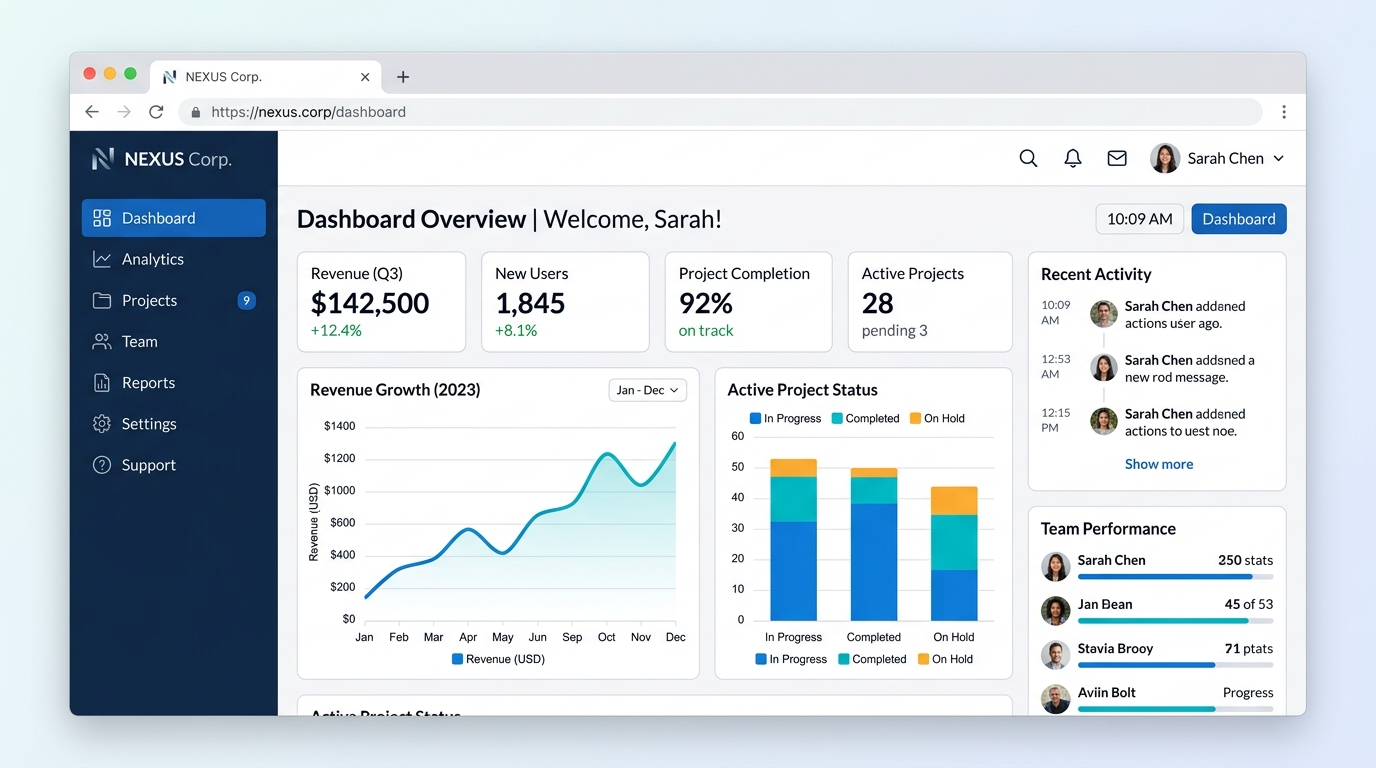Toggle the Revenue (USD) legend entry
The width and height of the screenshot is (1376, 768).
coord(498,659)
